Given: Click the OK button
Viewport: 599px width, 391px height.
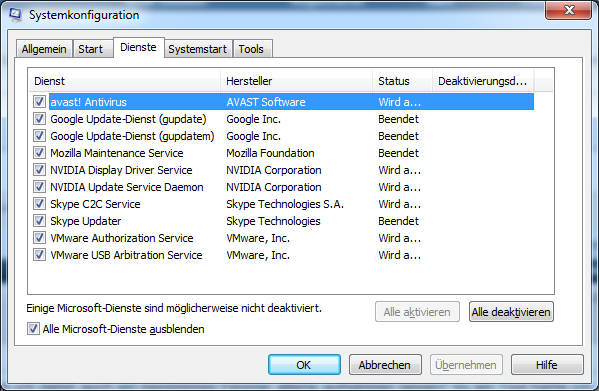Looking at the screenshot, I should (304, 365).
